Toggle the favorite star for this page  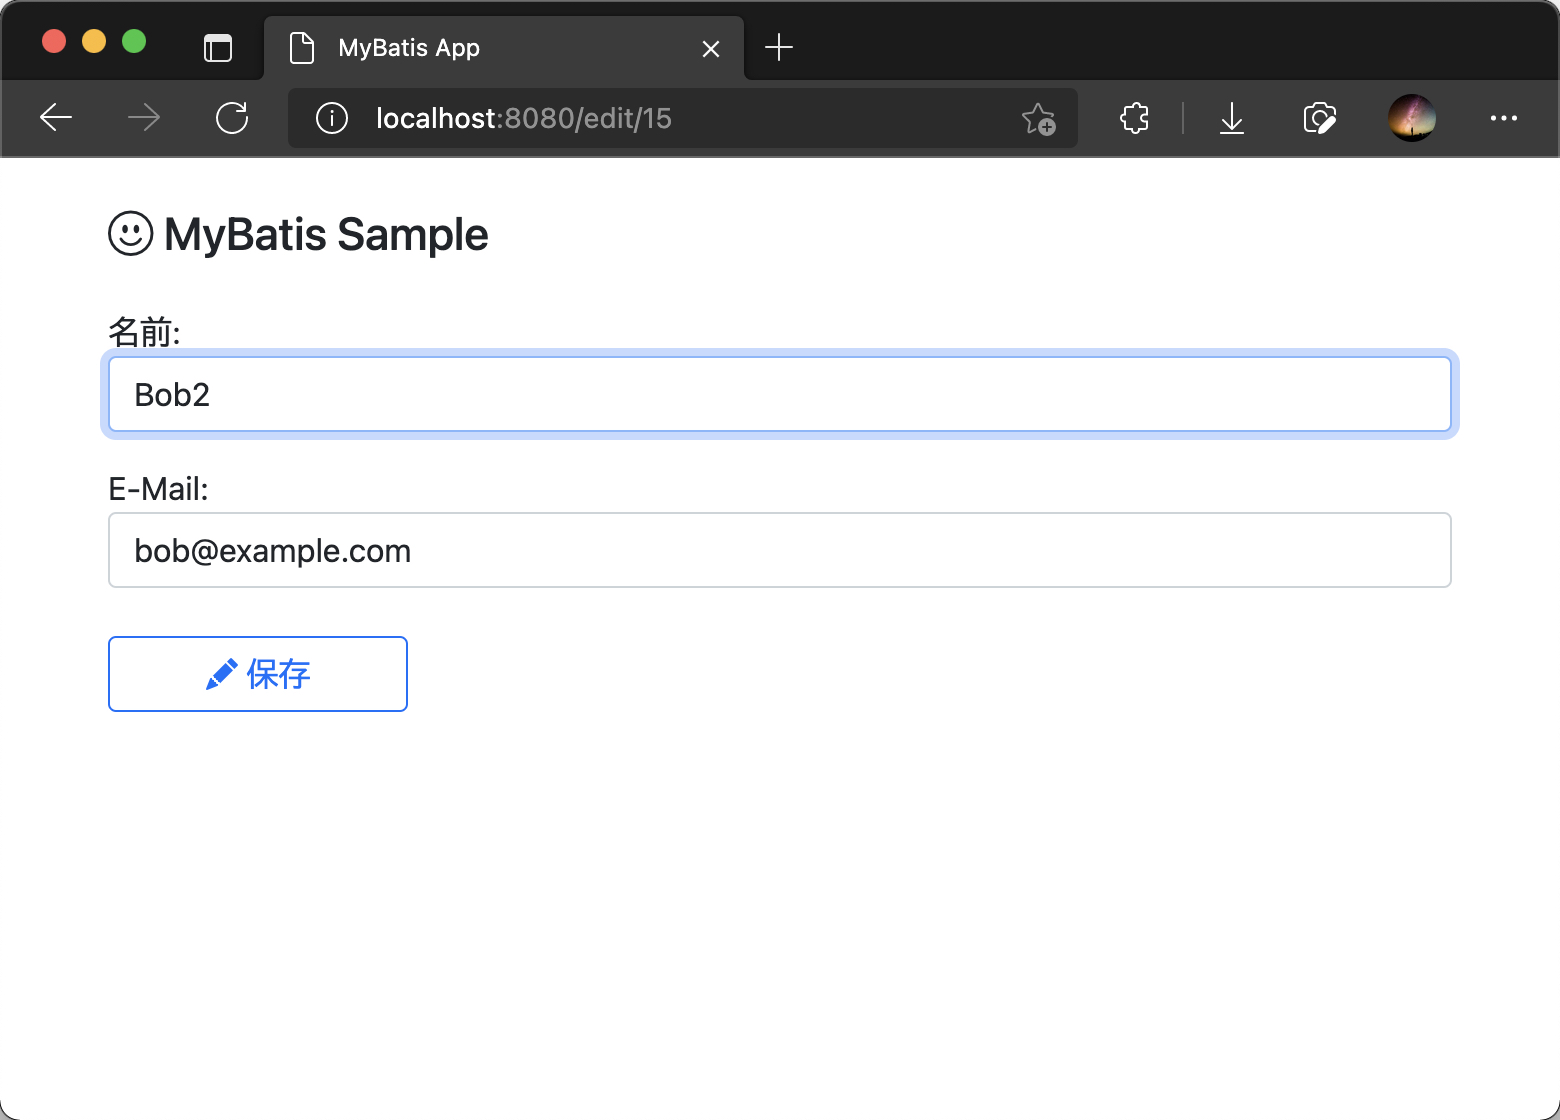coord(1040,118)
